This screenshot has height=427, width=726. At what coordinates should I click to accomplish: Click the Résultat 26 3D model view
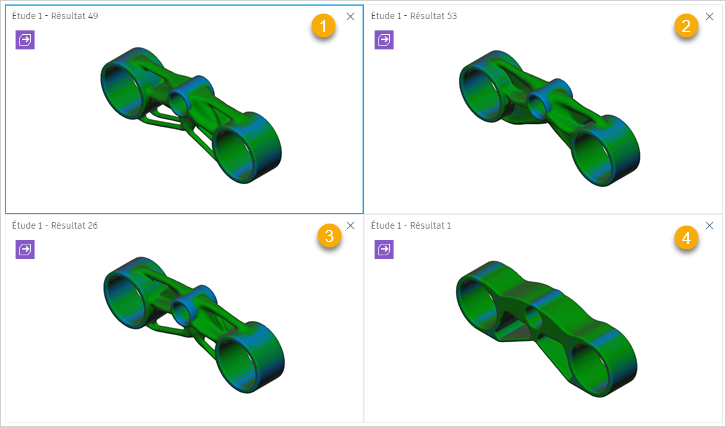click(x=194, y=325)
